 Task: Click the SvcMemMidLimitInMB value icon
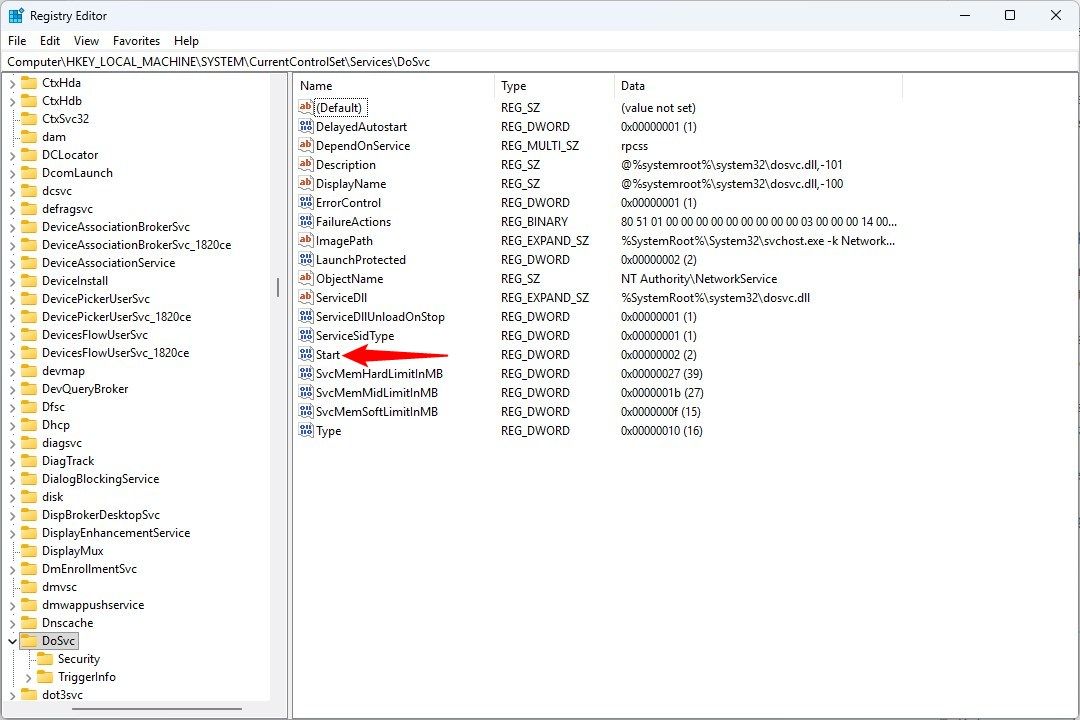click(x=306, y=392)
